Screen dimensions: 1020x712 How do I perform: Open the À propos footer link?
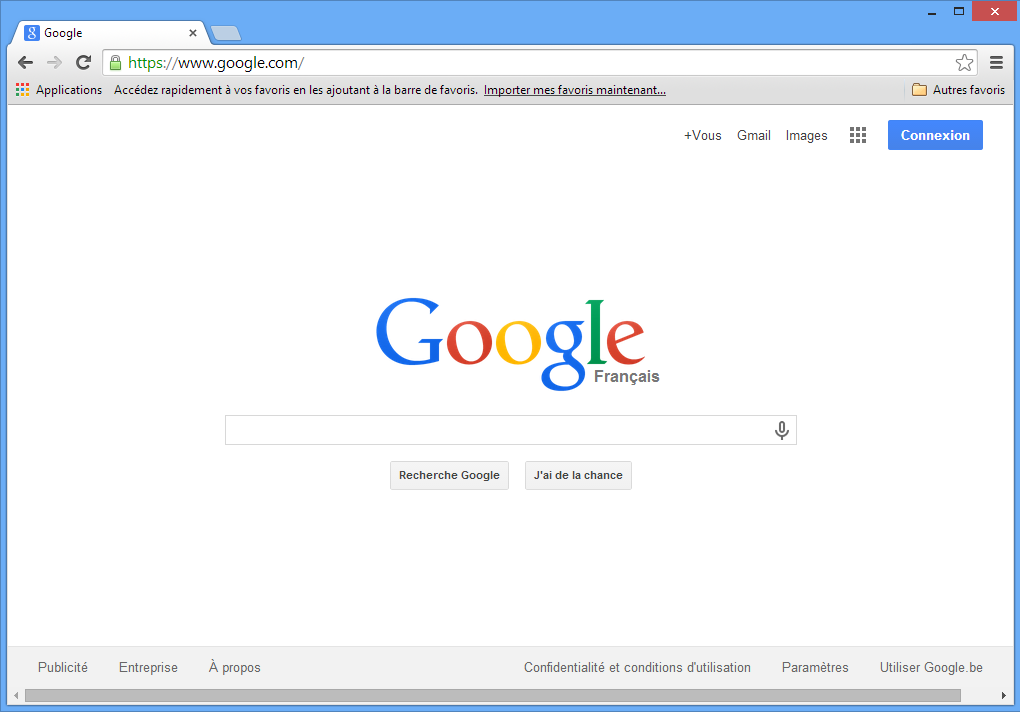(234, 667)
